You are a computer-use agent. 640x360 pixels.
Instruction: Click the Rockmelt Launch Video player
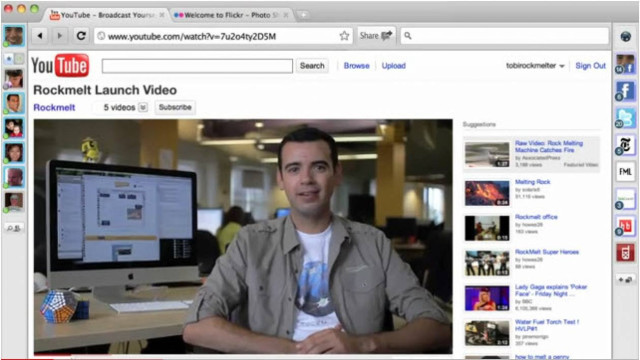tap(243, 236)
